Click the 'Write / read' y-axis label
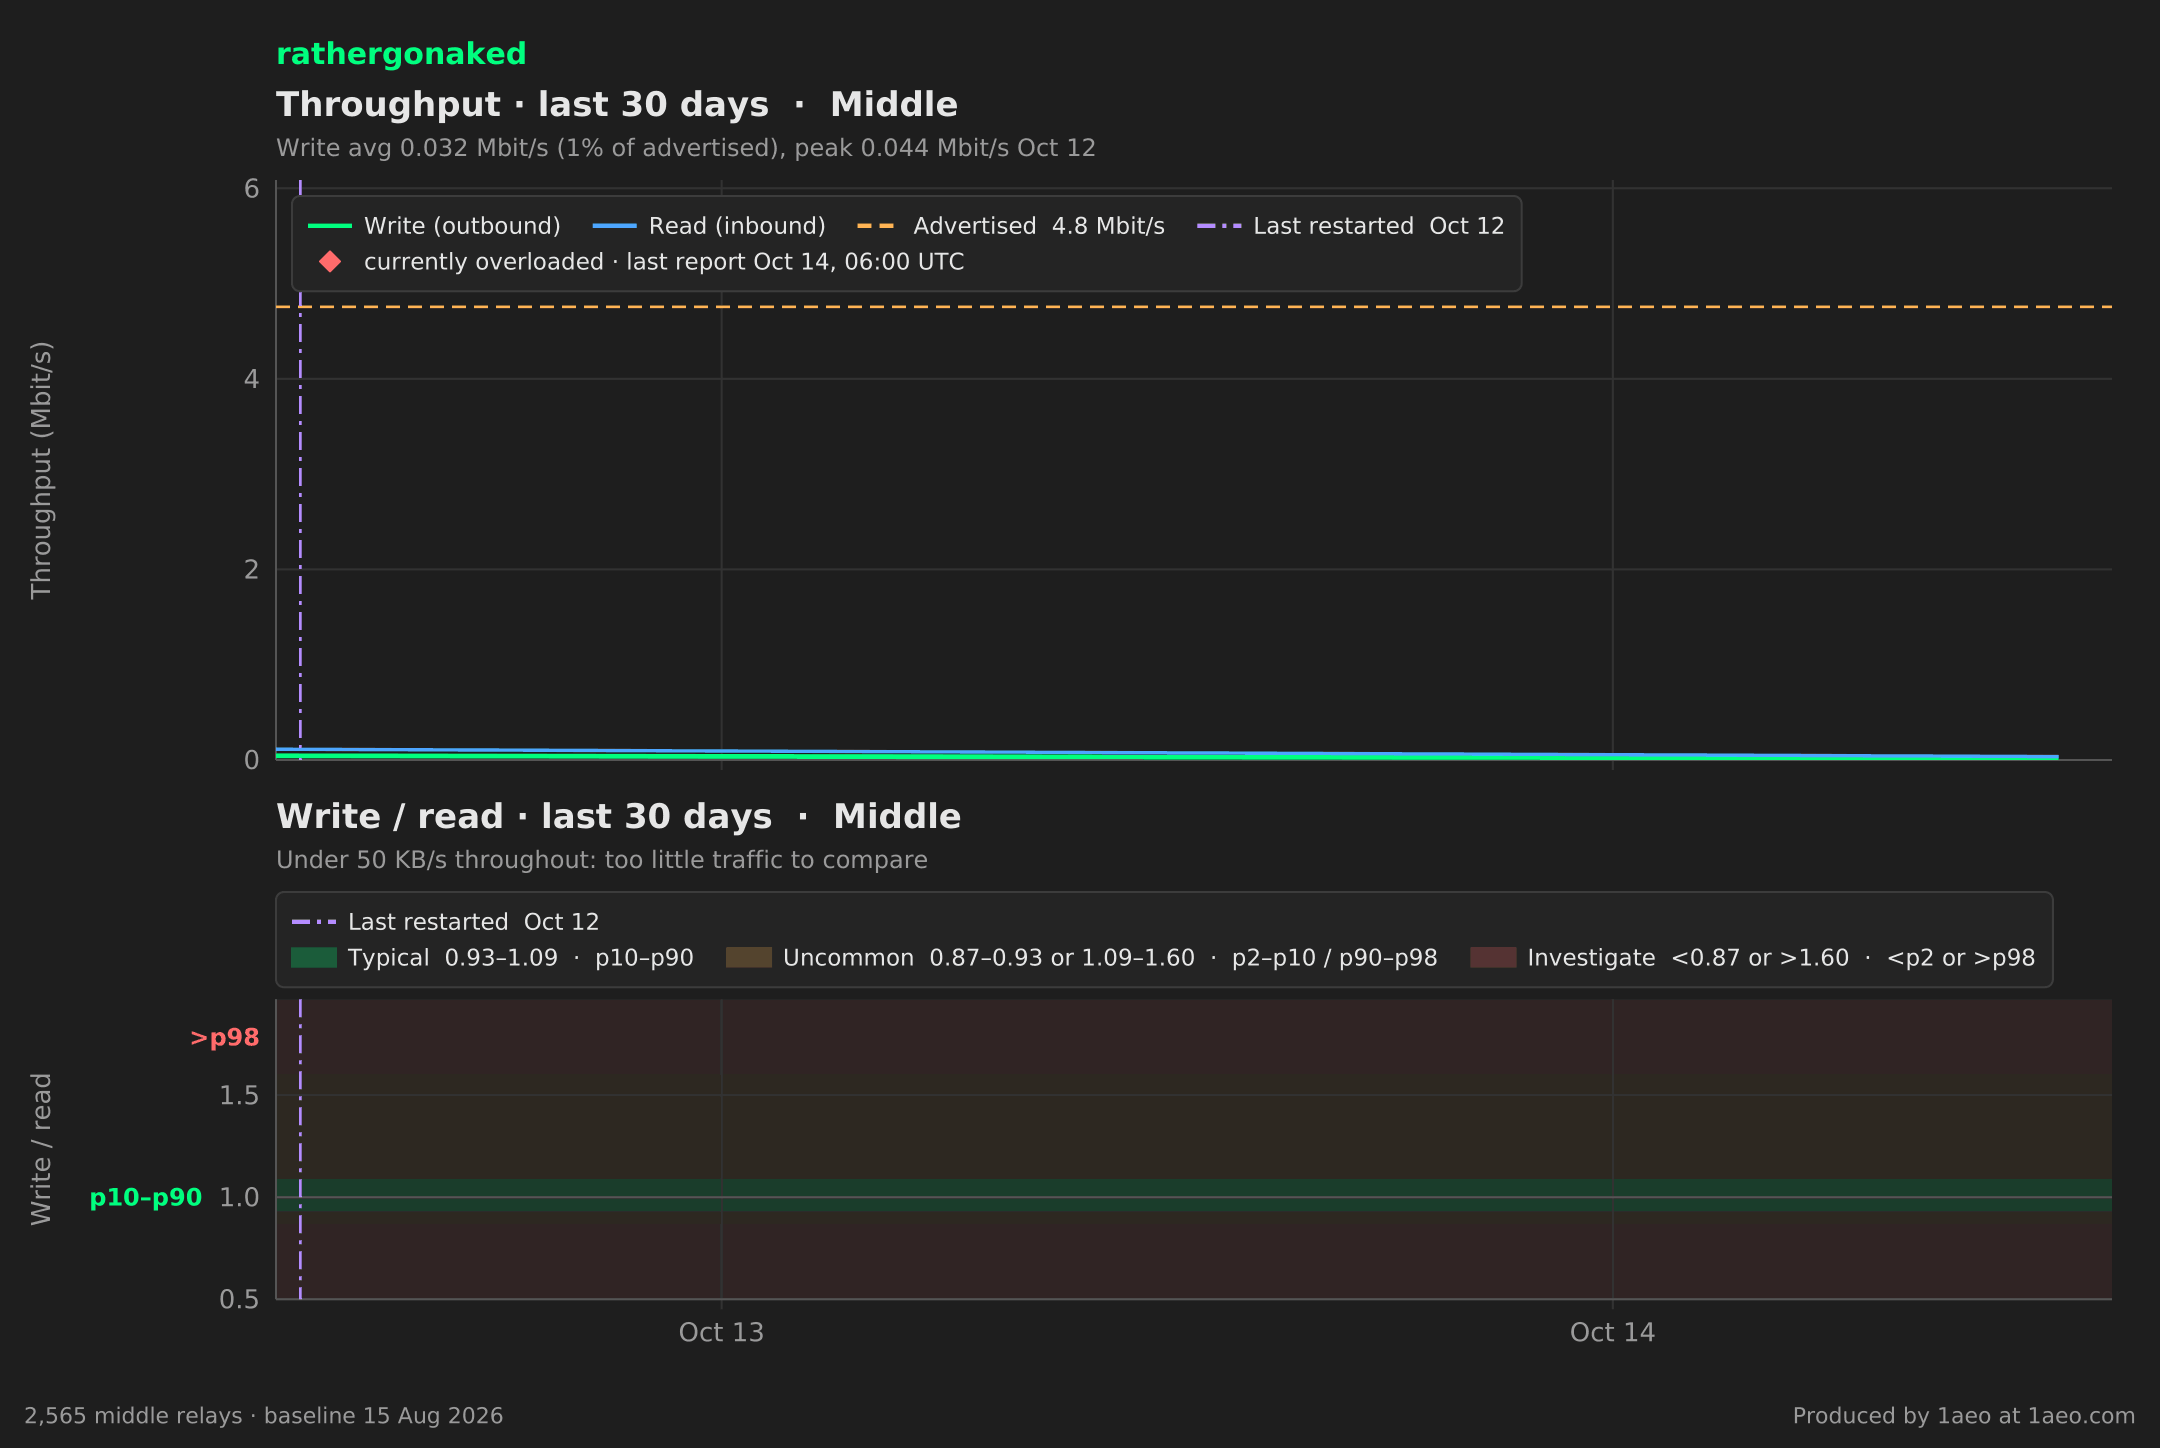Viewport: 2160px width, 1448px height. point(41,1149)
